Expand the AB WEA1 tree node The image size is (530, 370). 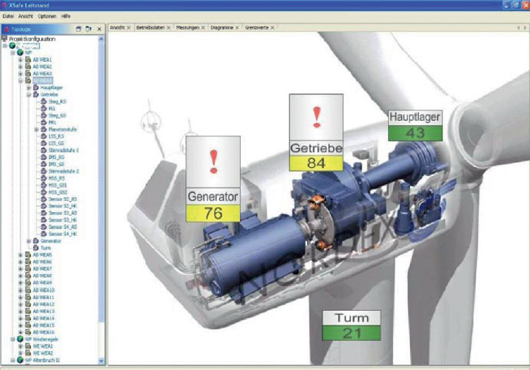click(20, 60)
